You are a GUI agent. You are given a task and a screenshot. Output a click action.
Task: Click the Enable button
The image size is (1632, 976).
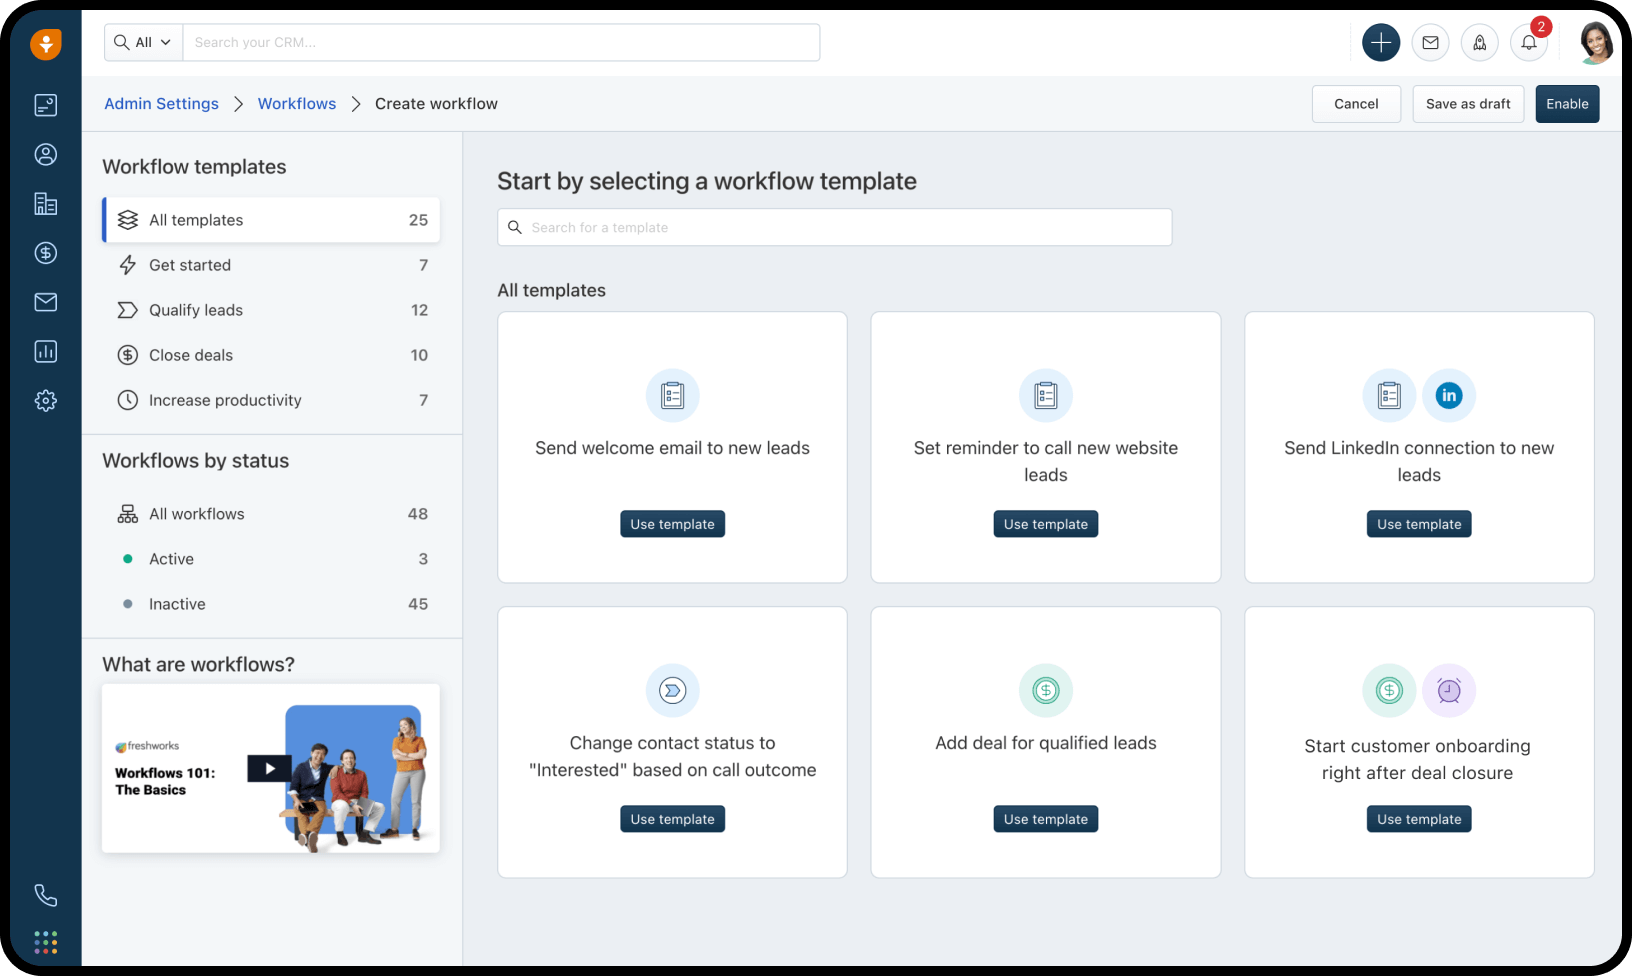(x=1566, y=104)
